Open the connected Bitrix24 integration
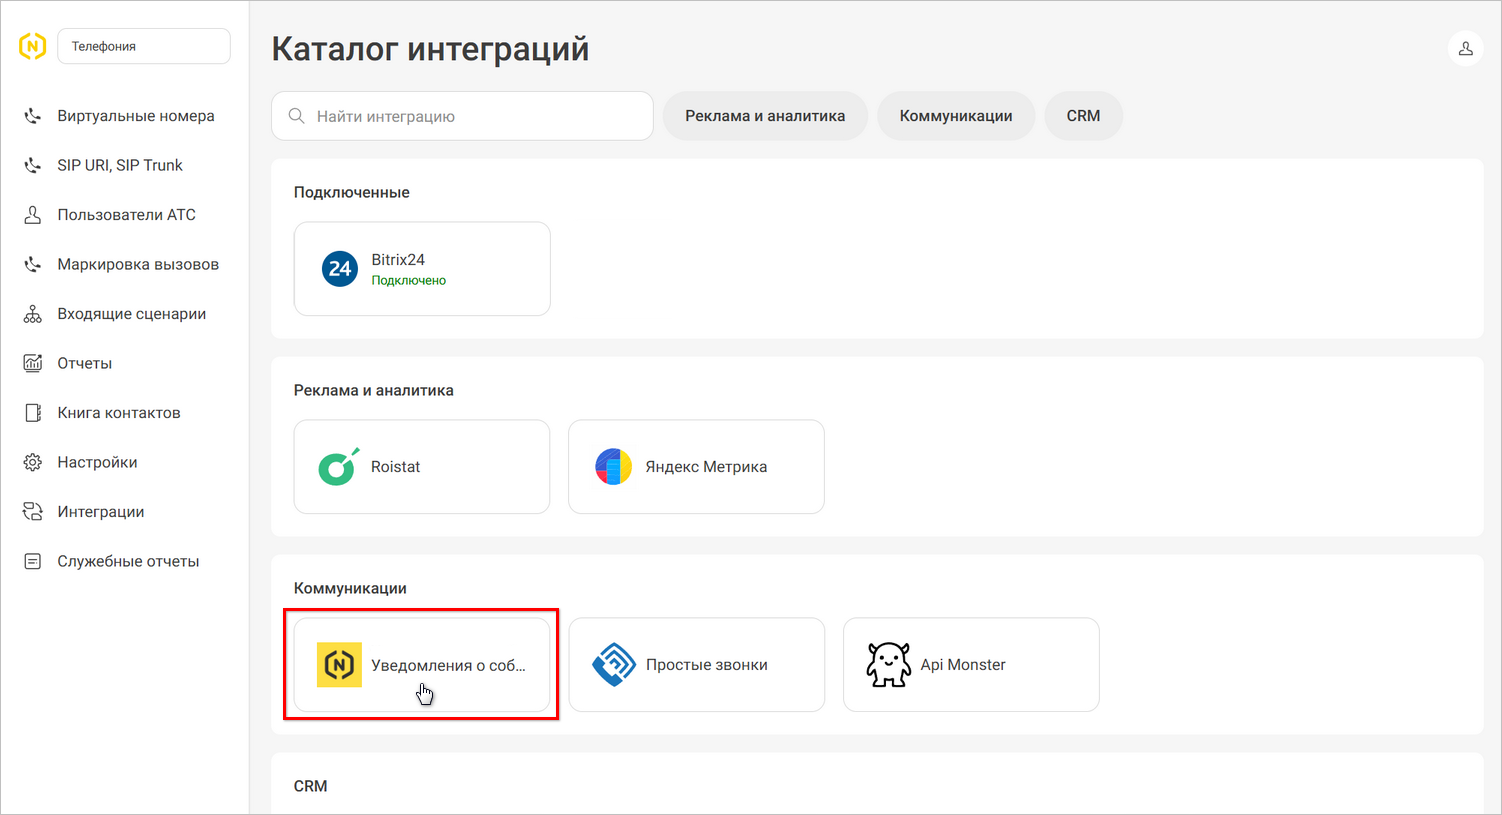 (x=421, y=268)
